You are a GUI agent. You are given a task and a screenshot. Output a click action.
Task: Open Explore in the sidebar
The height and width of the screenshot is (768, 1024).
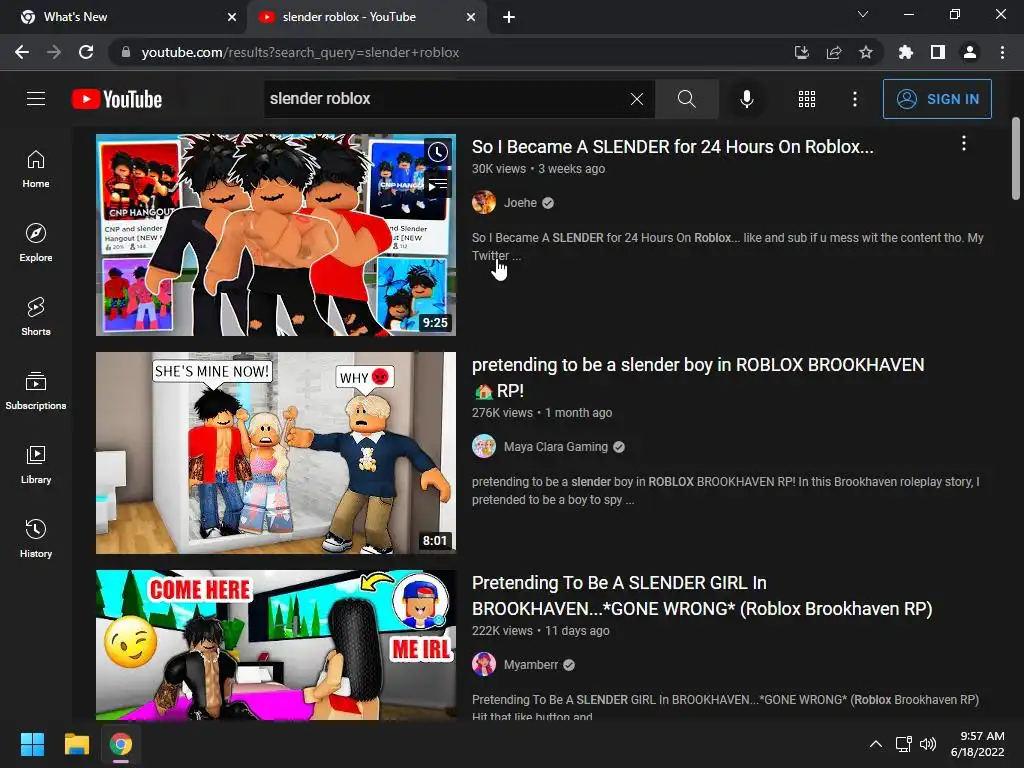tap(36, 243)
